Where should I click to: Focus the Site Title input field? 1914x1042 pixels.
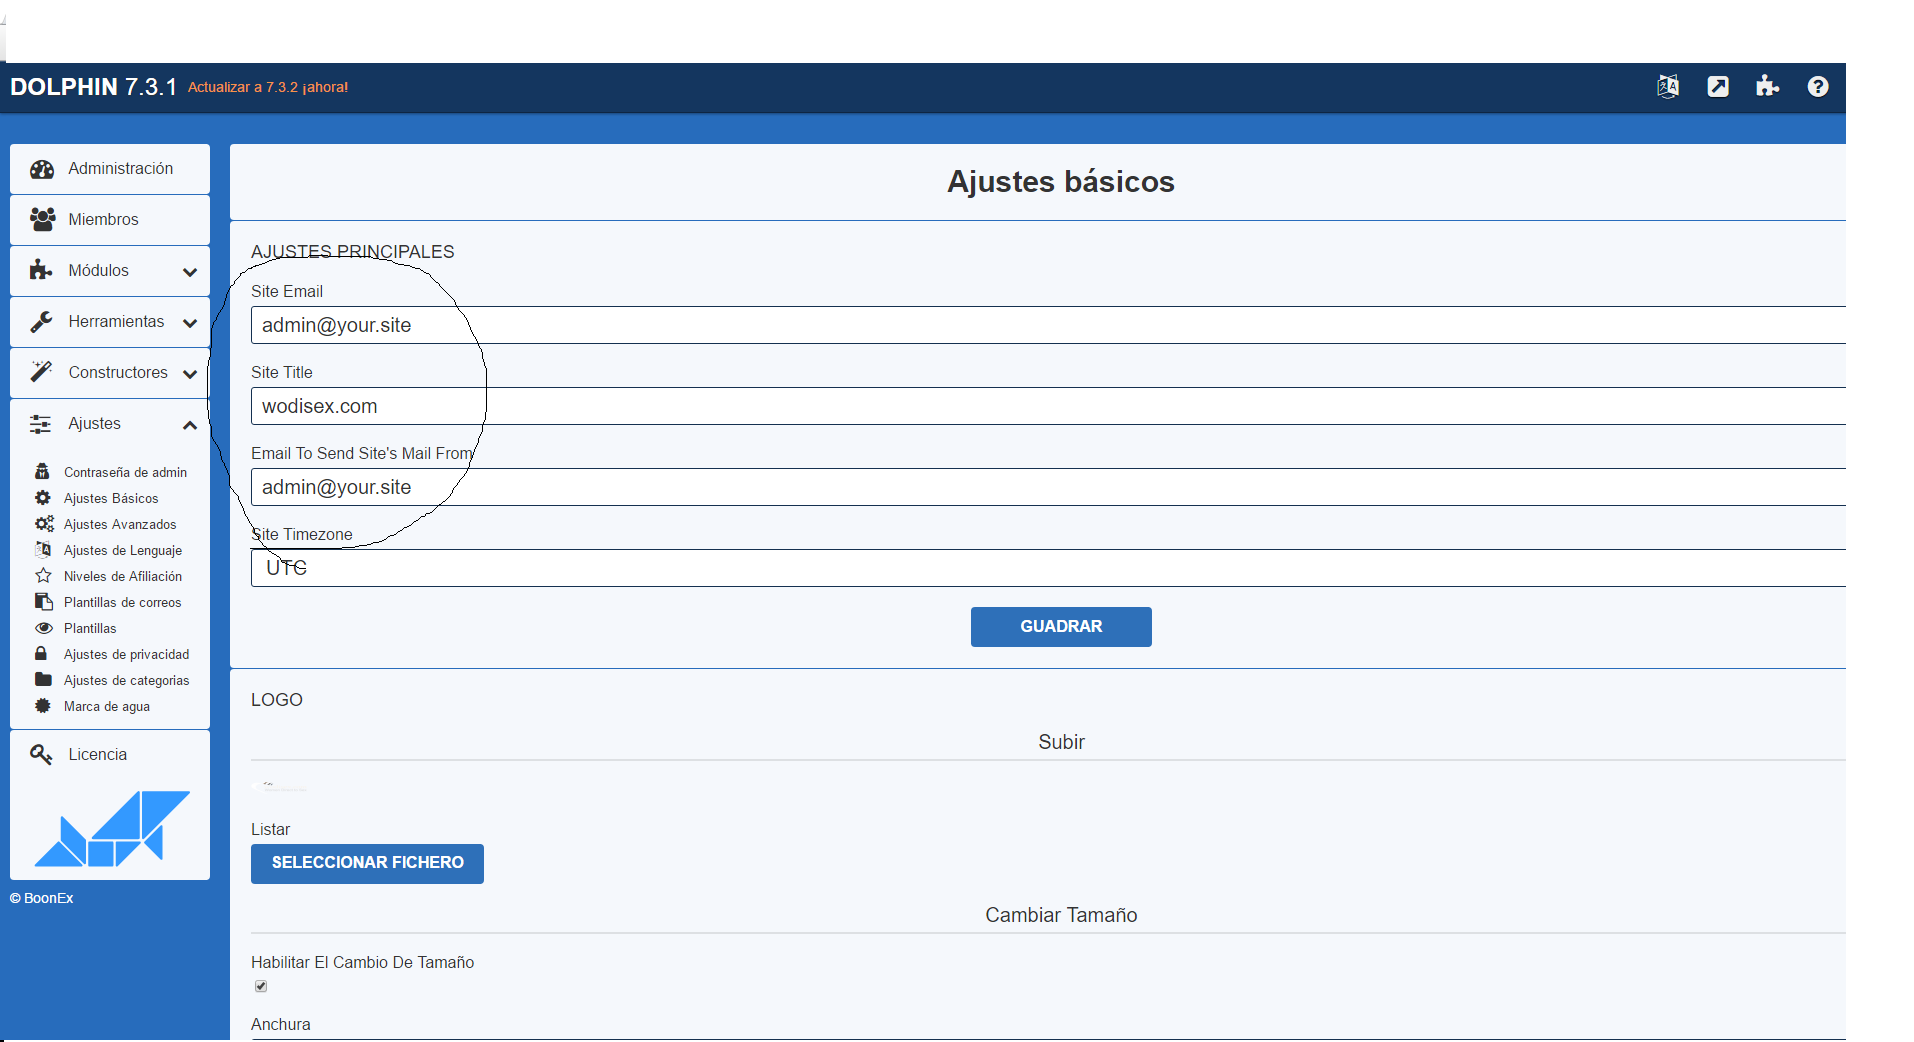pos(1048,406)
